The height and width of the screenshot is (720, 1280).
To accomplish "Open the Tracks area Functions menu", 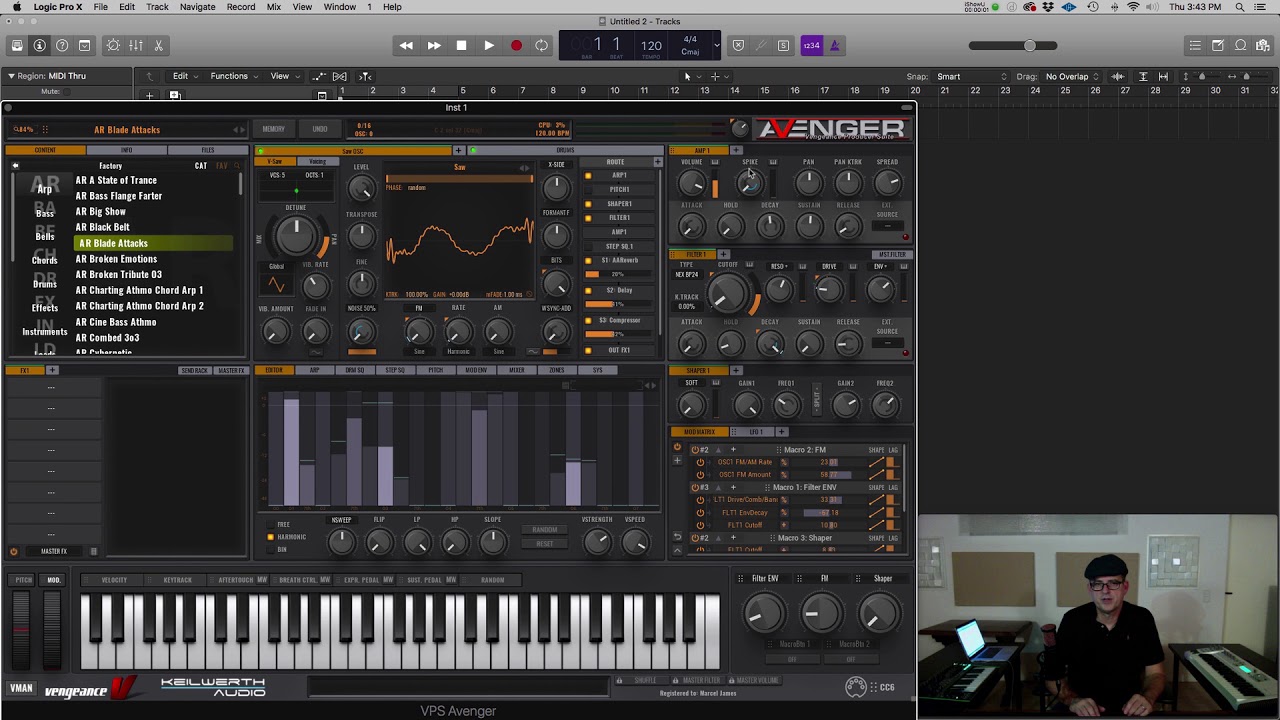I will click(233, 76).
